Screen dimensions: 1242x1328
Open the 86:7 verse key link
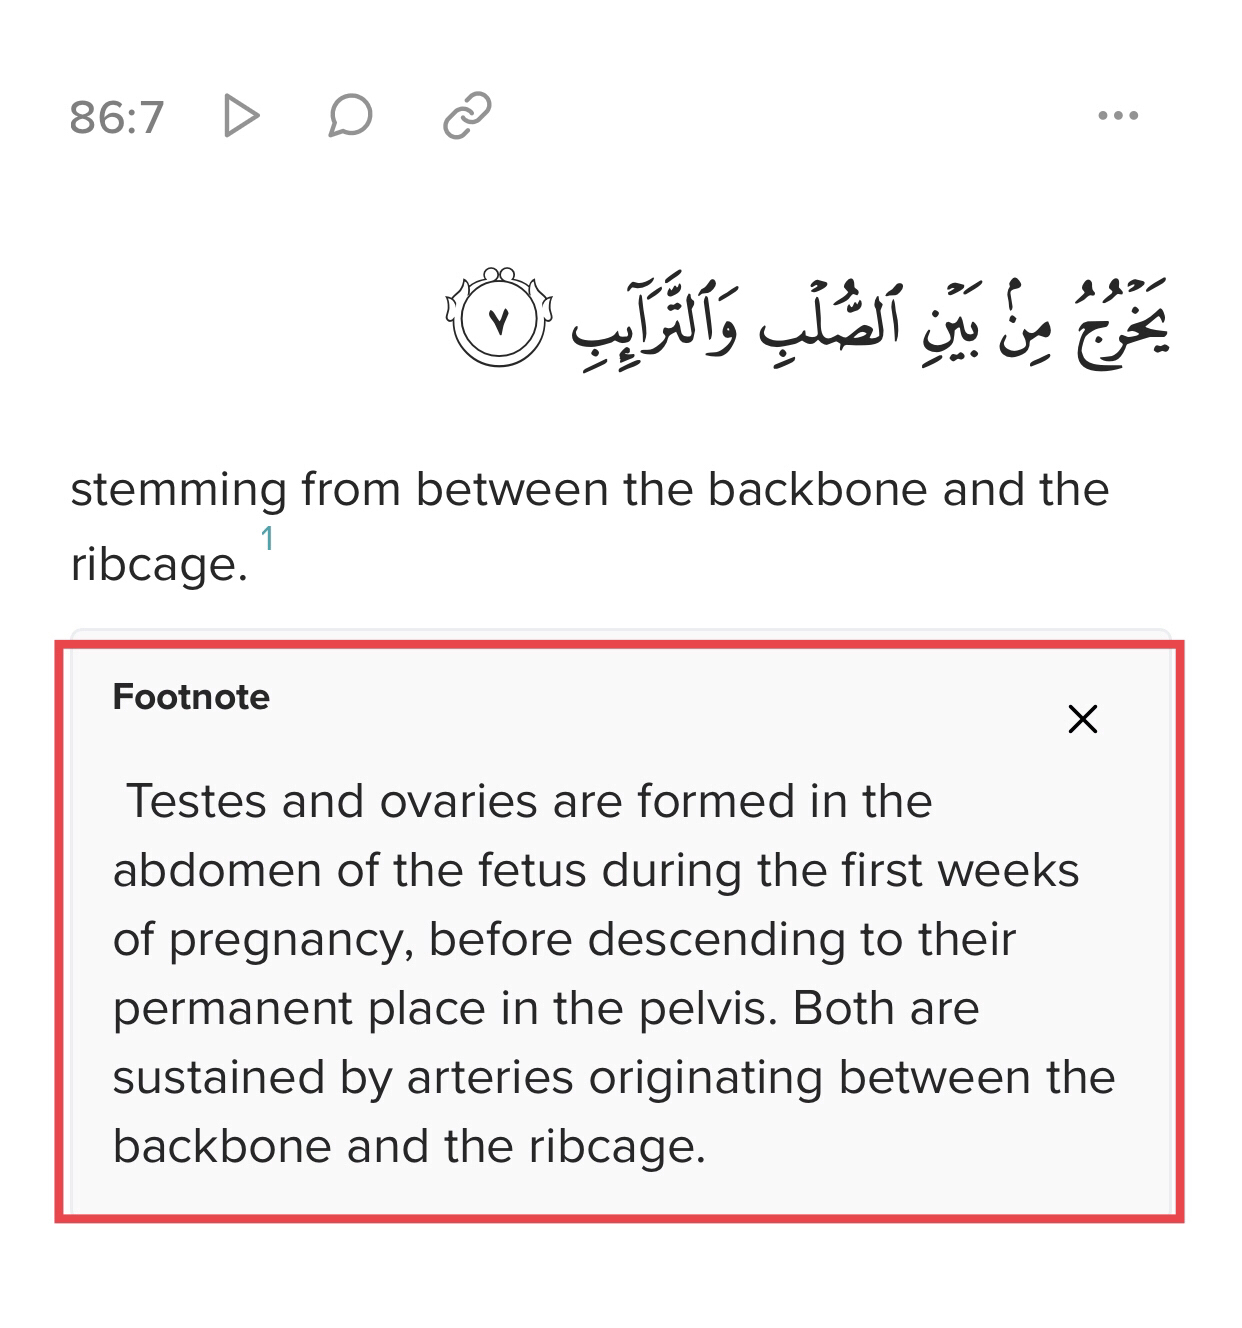pos(116,117)
